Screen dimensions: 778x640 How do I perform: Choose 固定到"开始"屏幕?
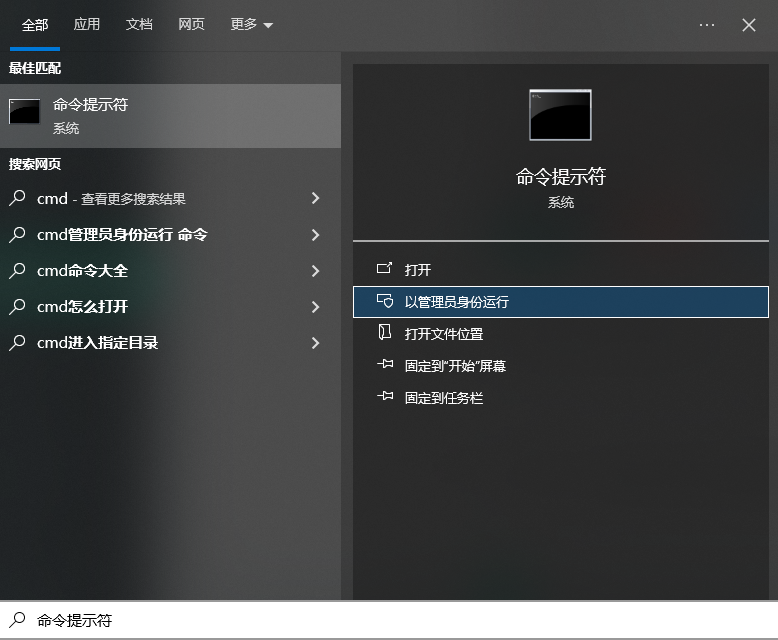561,366
